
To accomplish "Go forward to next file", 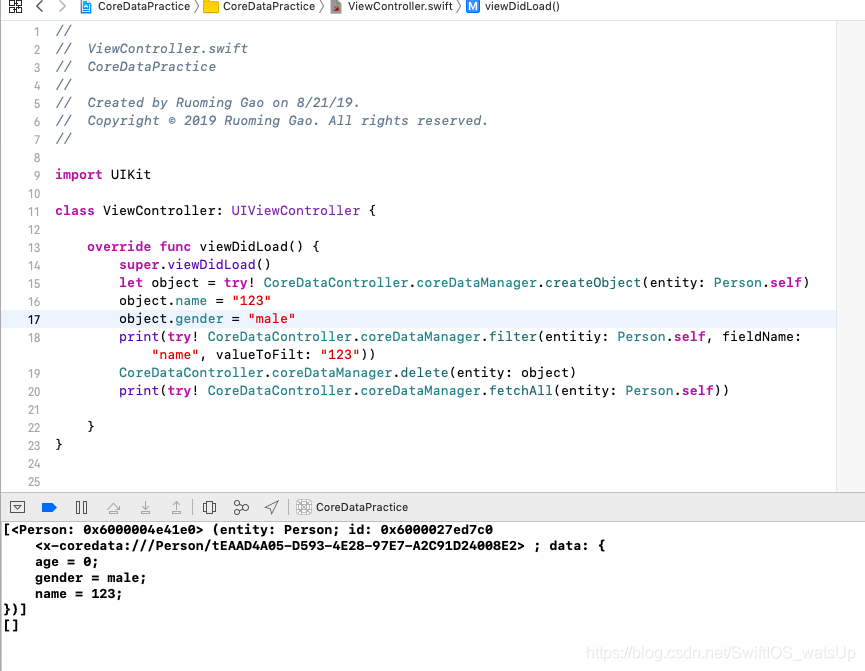I will (62, 7).
